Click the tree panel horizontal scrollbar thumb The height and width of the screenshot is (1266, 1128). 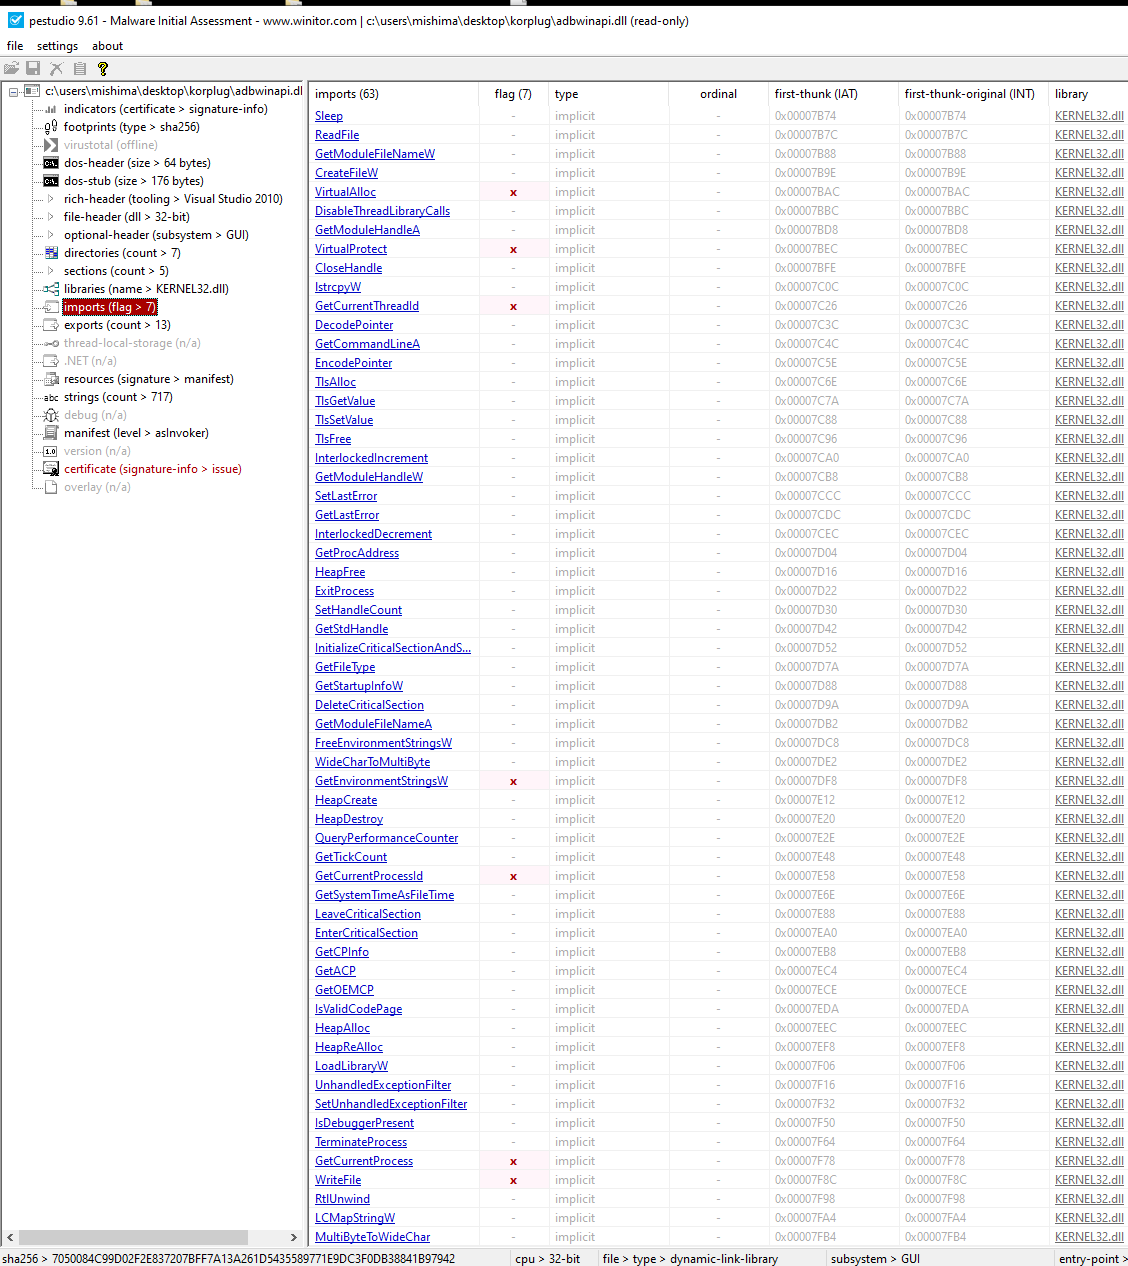coord(133,1237)
